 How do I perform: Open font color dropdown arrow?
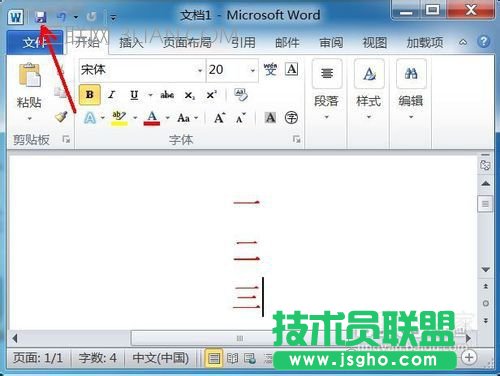pos(167,118)
